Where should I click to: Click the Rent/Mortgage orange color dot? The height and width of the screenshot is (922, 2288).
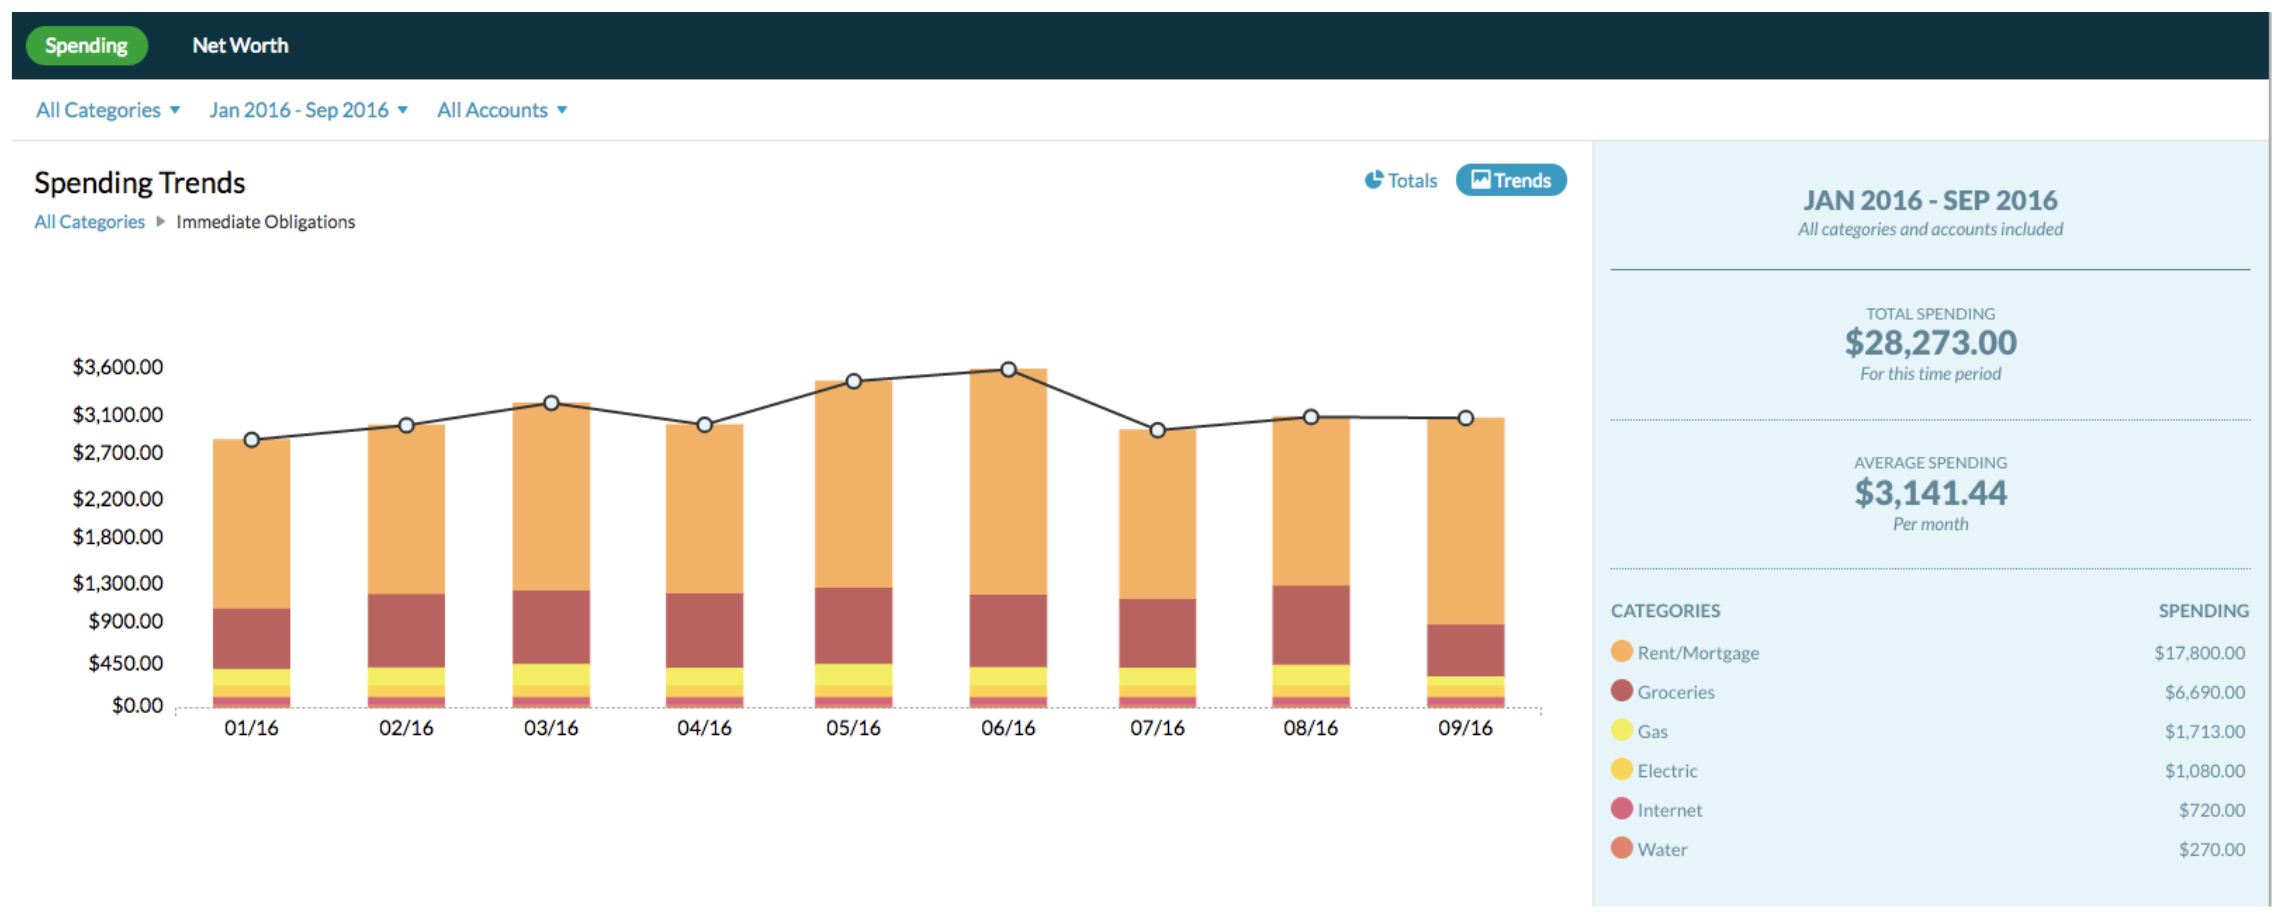[1622, 652]
